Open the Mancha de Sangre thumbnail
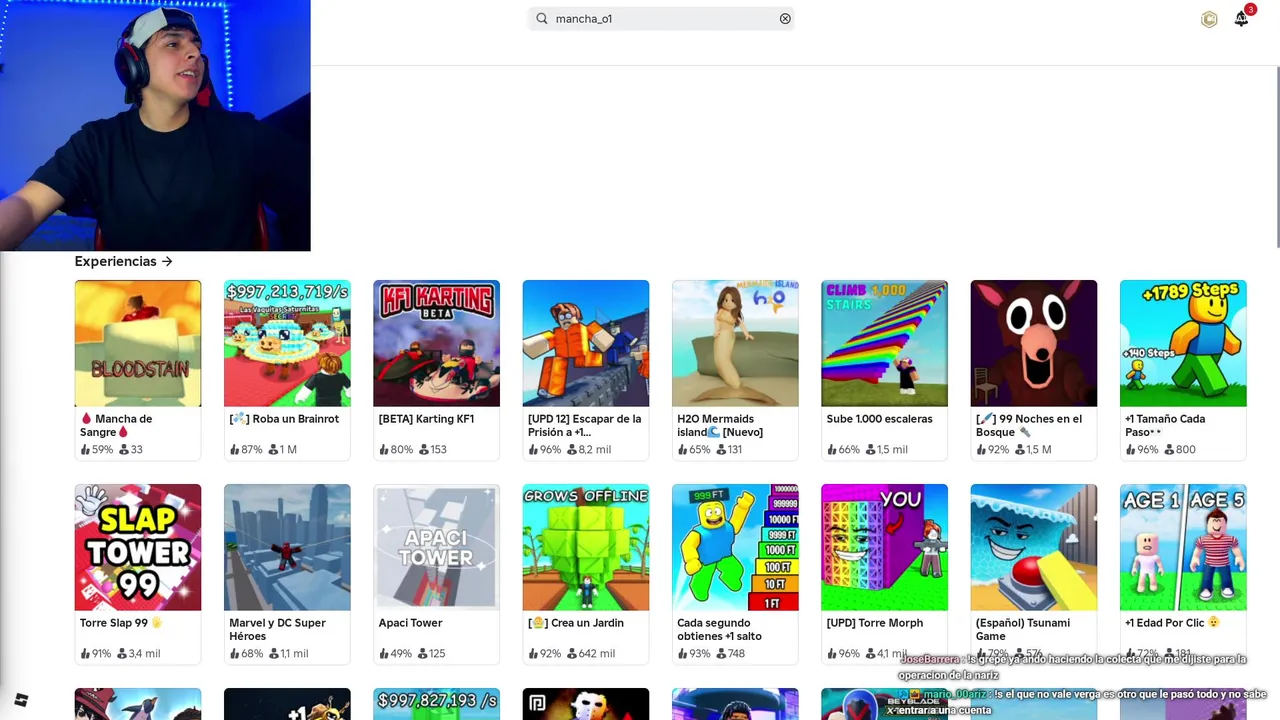Screen dimensions: 1280x720 pos(138,343)
